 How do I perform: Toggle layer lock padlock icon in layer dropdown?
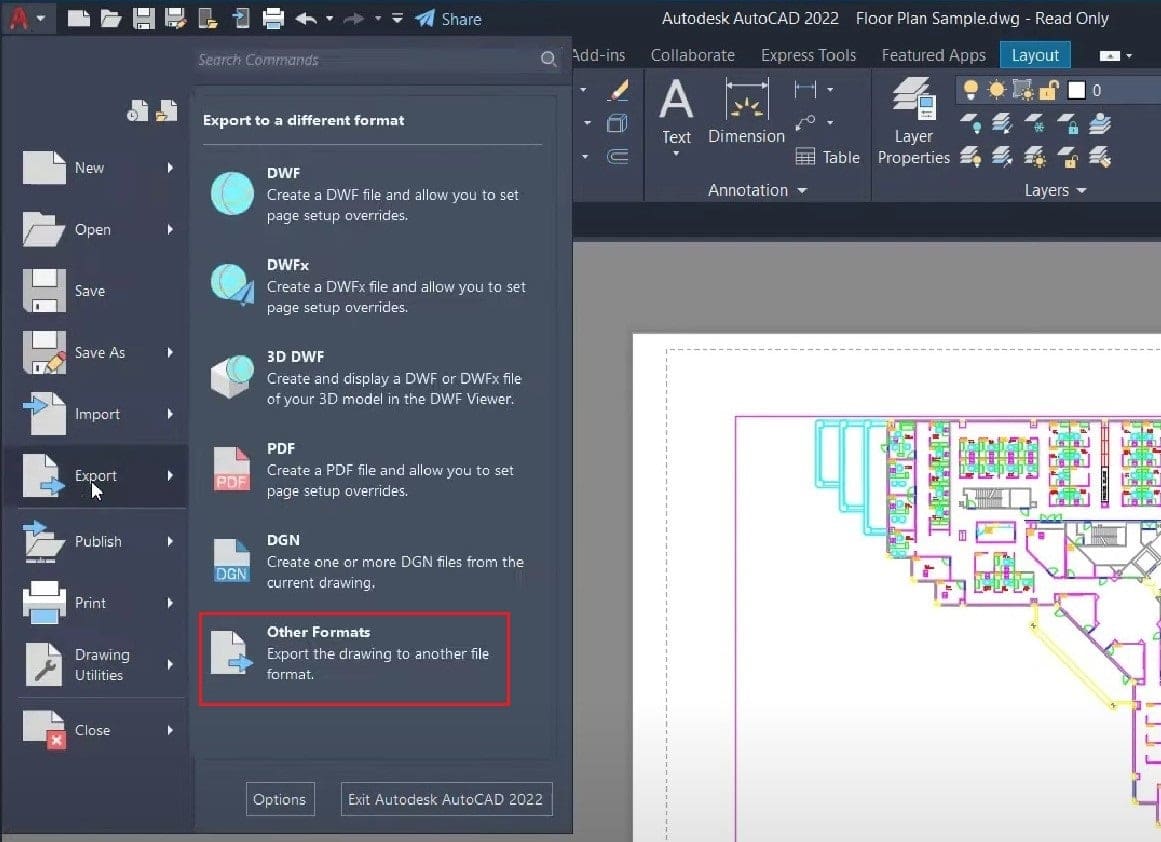point(1049,90)
